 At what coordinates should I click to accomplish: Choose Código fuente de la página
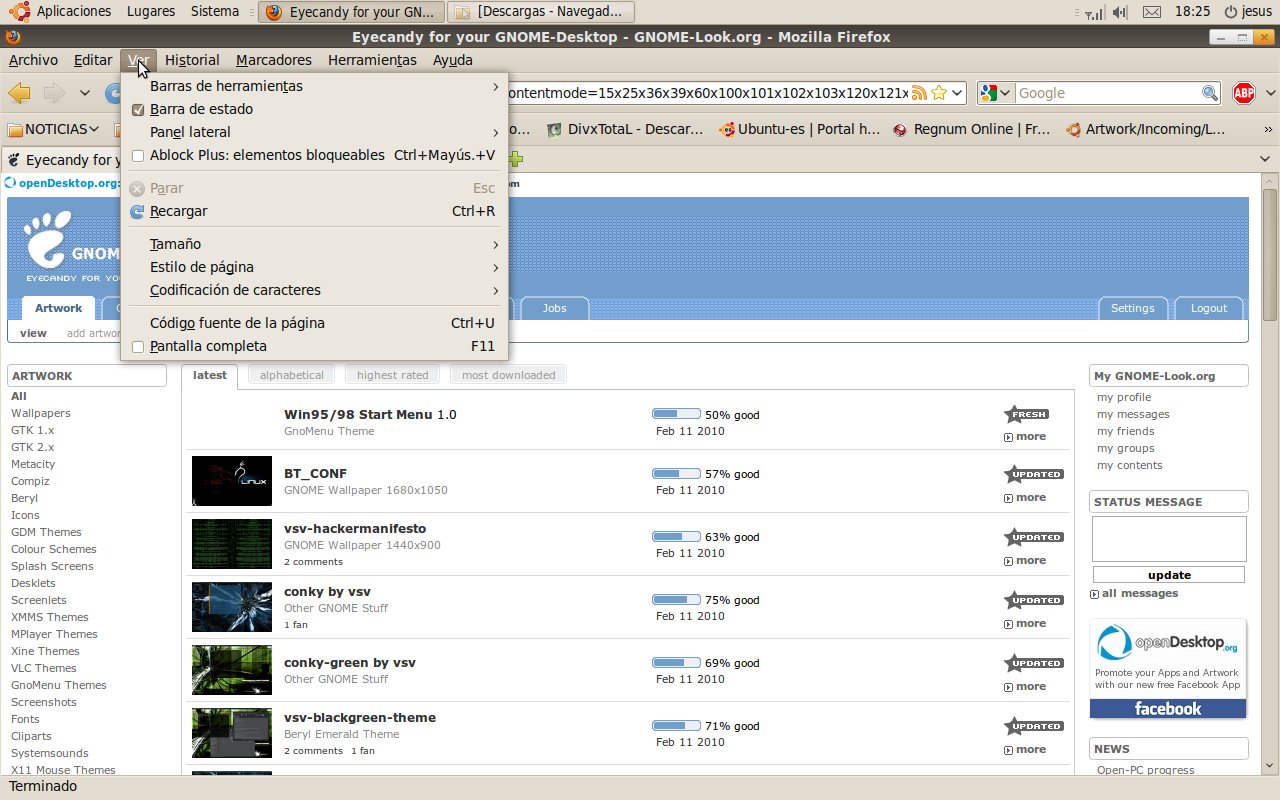[314, 323]
